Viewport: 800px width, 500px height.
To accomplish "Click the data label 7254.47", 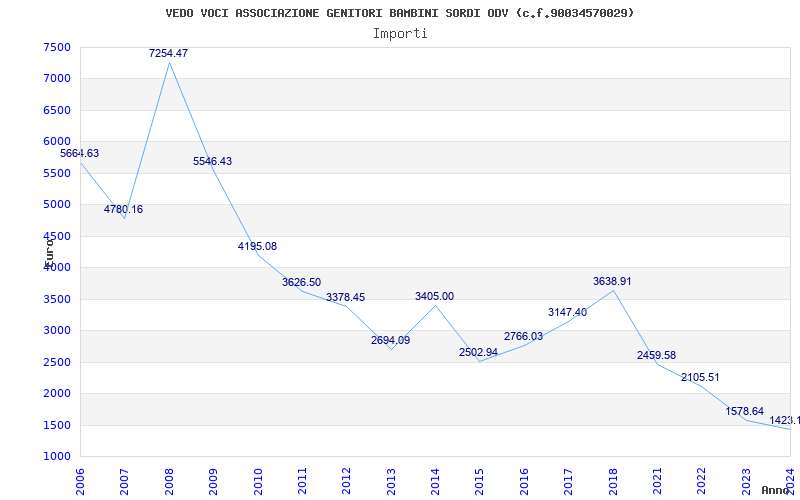I will tap(168, 53).
